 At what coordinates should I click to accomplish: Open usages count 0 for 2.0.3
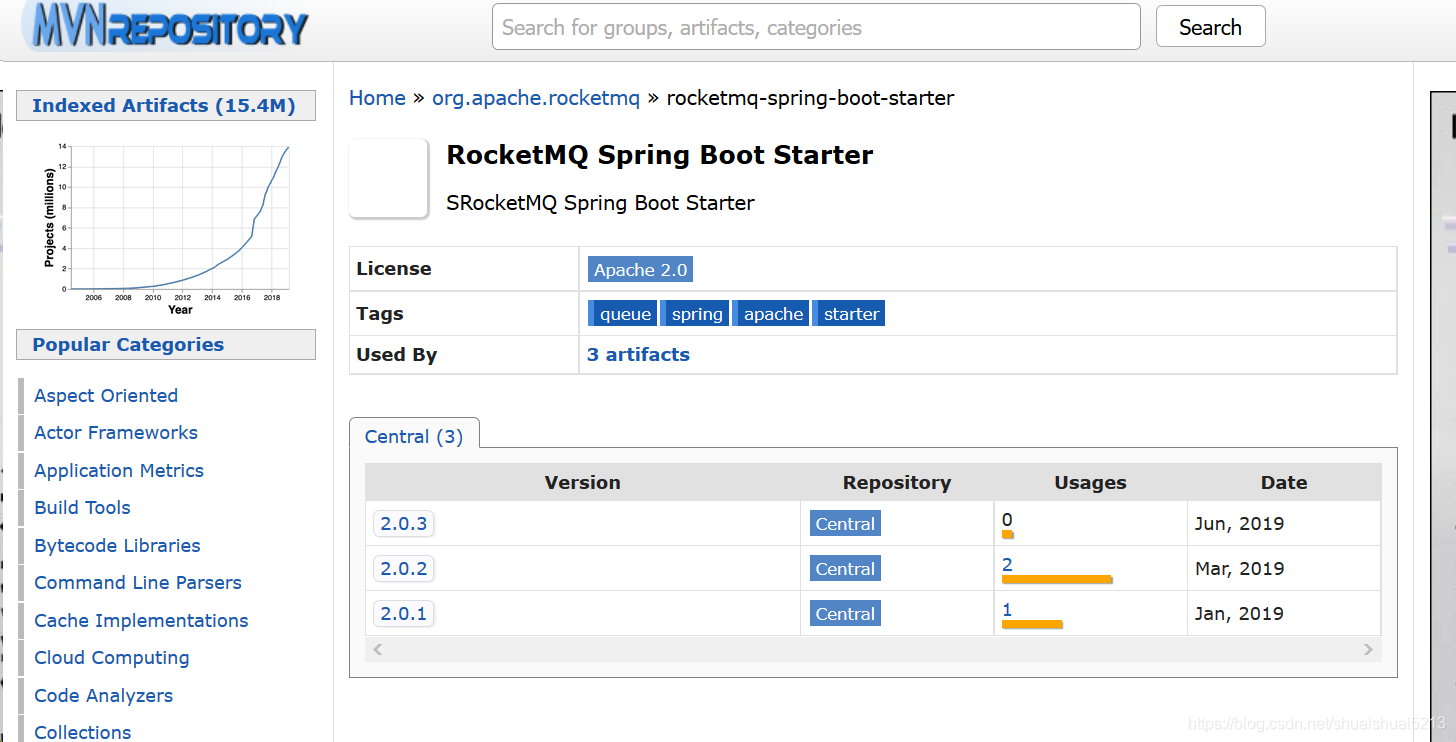click(x=1007, y=519)
